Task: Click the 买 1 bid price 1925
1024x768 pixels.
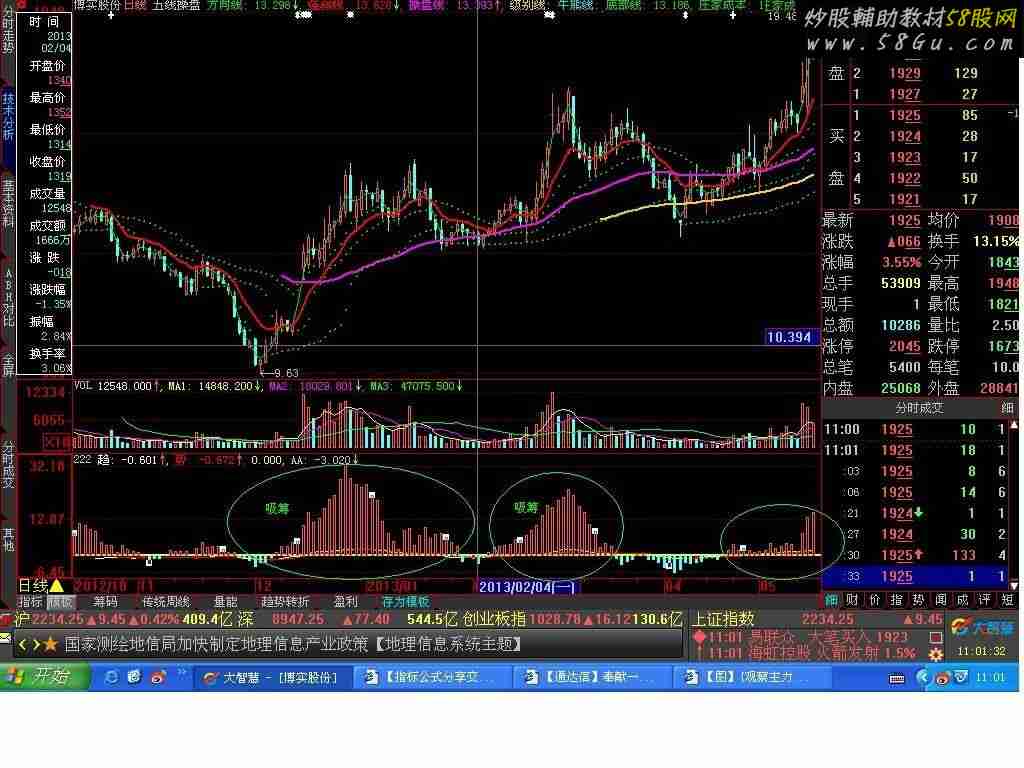Action: [904, 116]
